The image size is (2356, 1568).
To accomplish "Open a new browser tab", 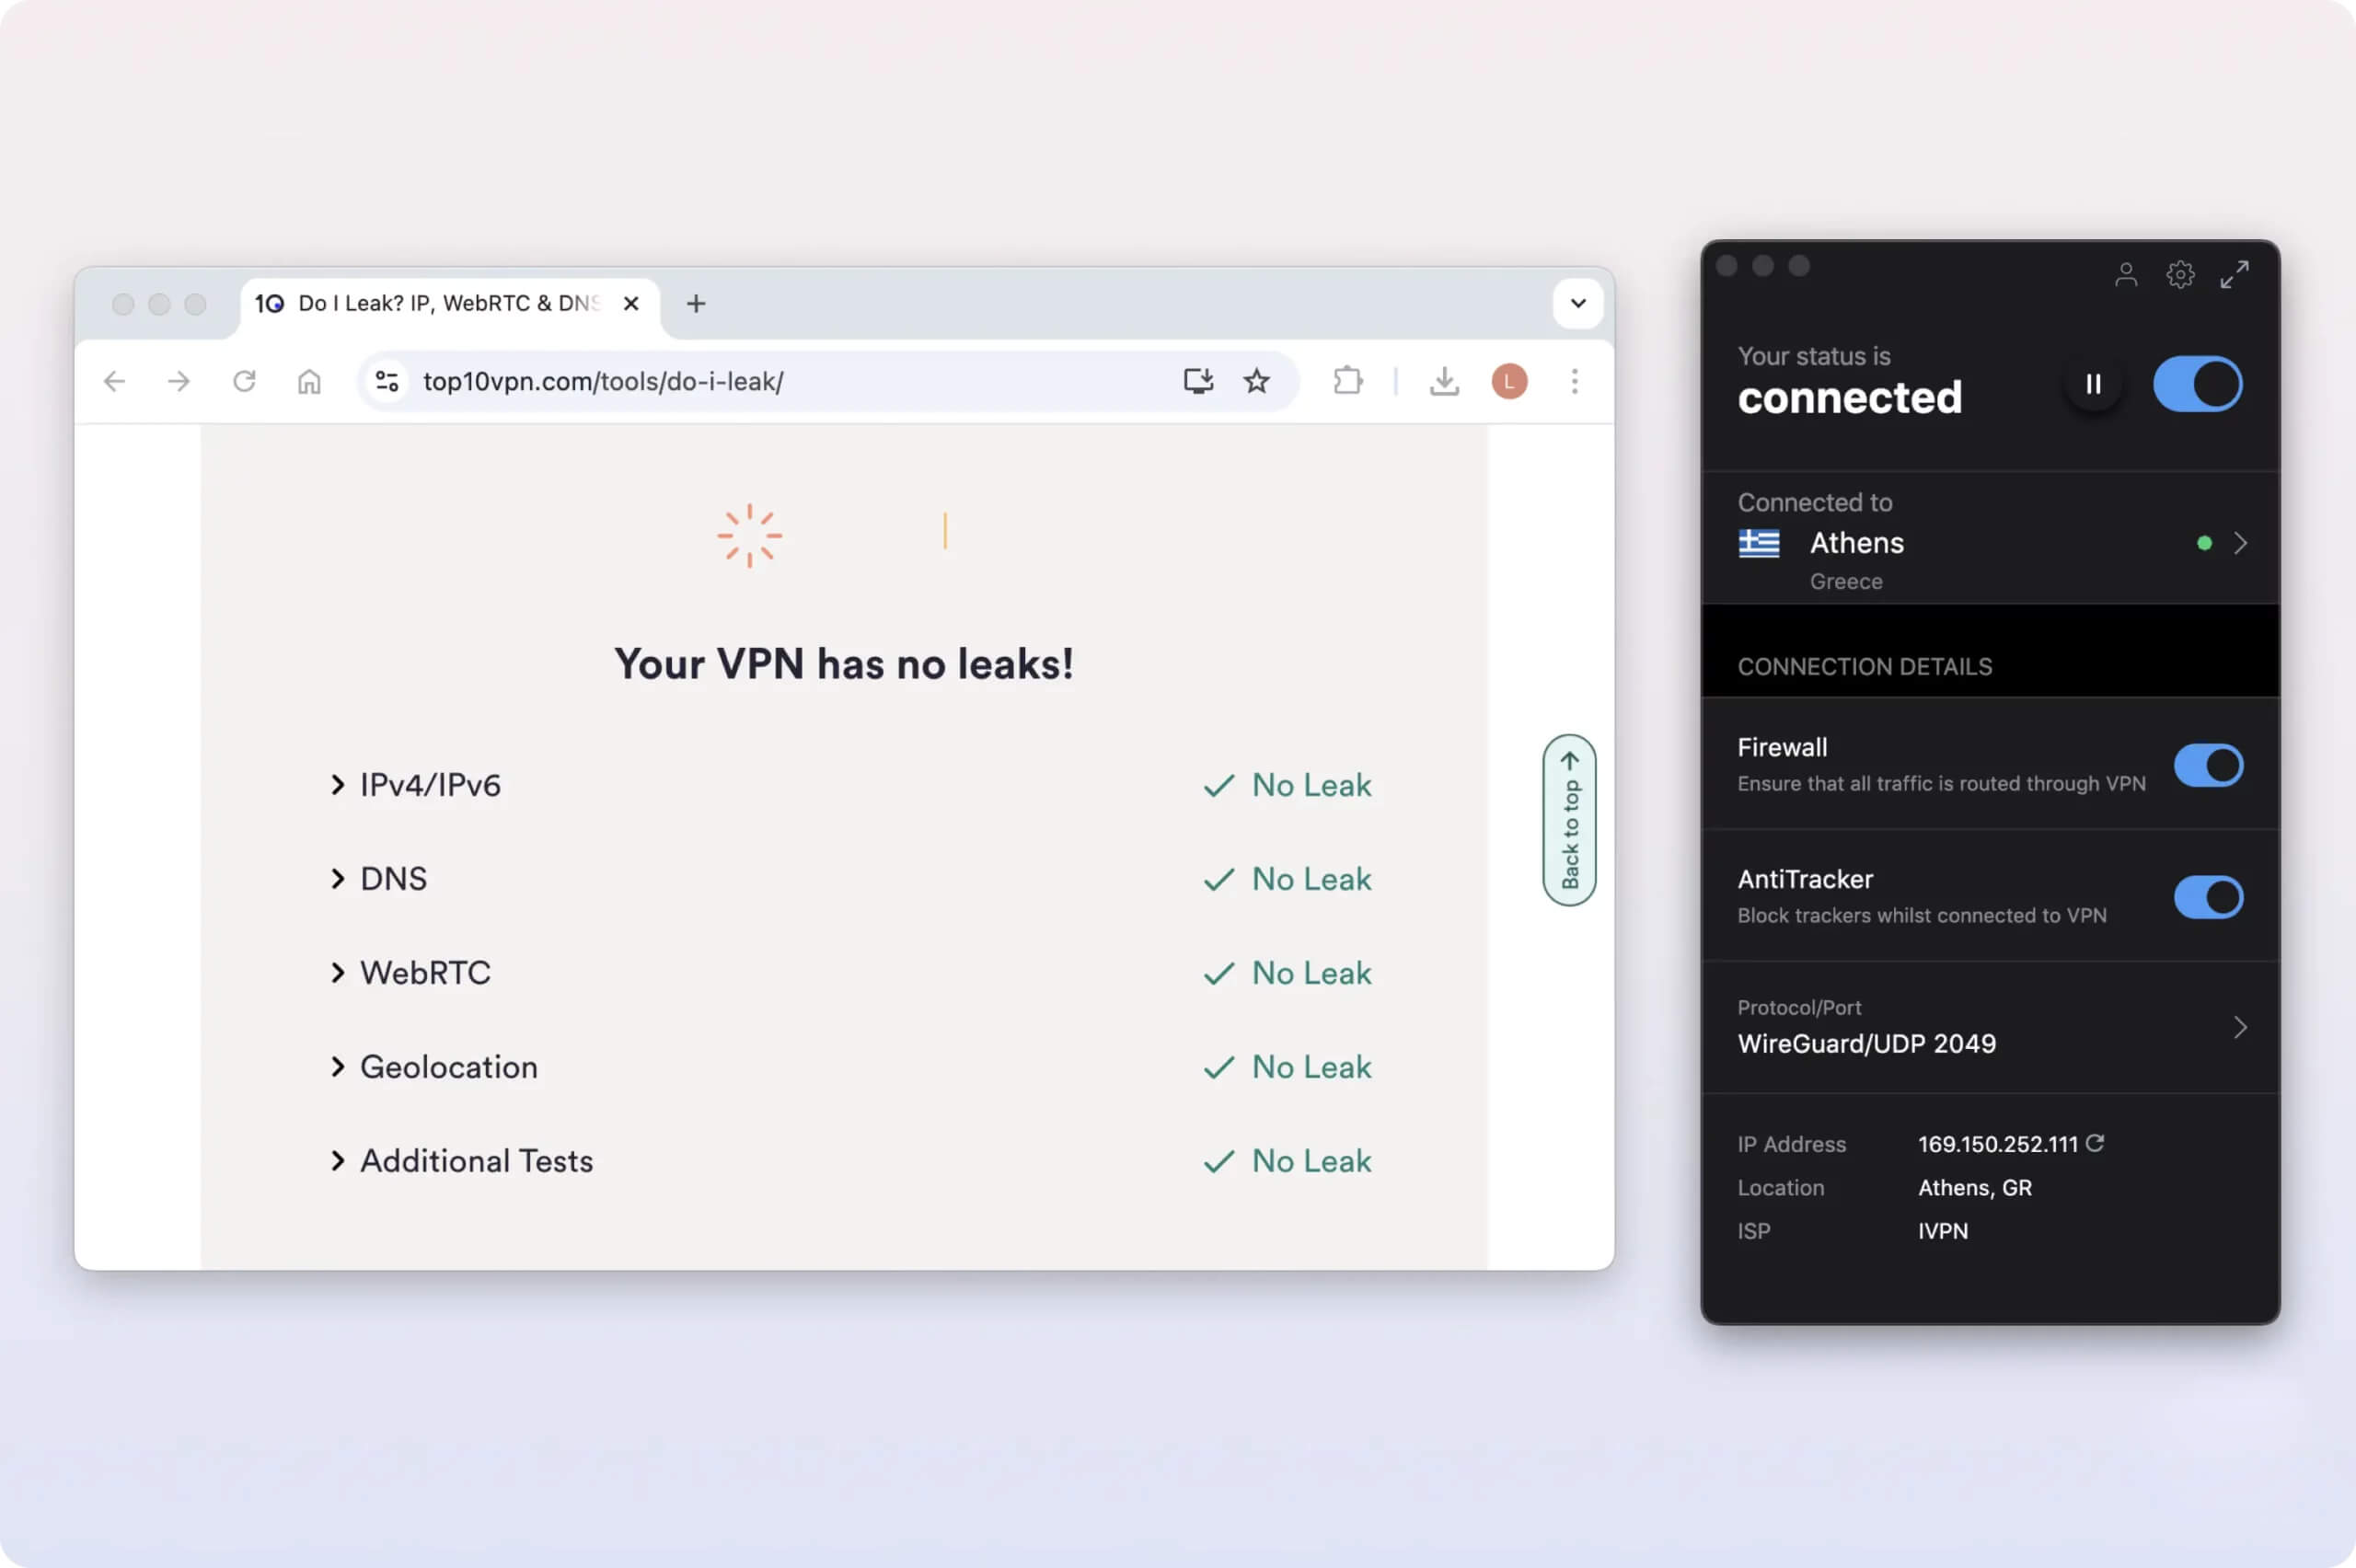I will [x=696, y=303].
